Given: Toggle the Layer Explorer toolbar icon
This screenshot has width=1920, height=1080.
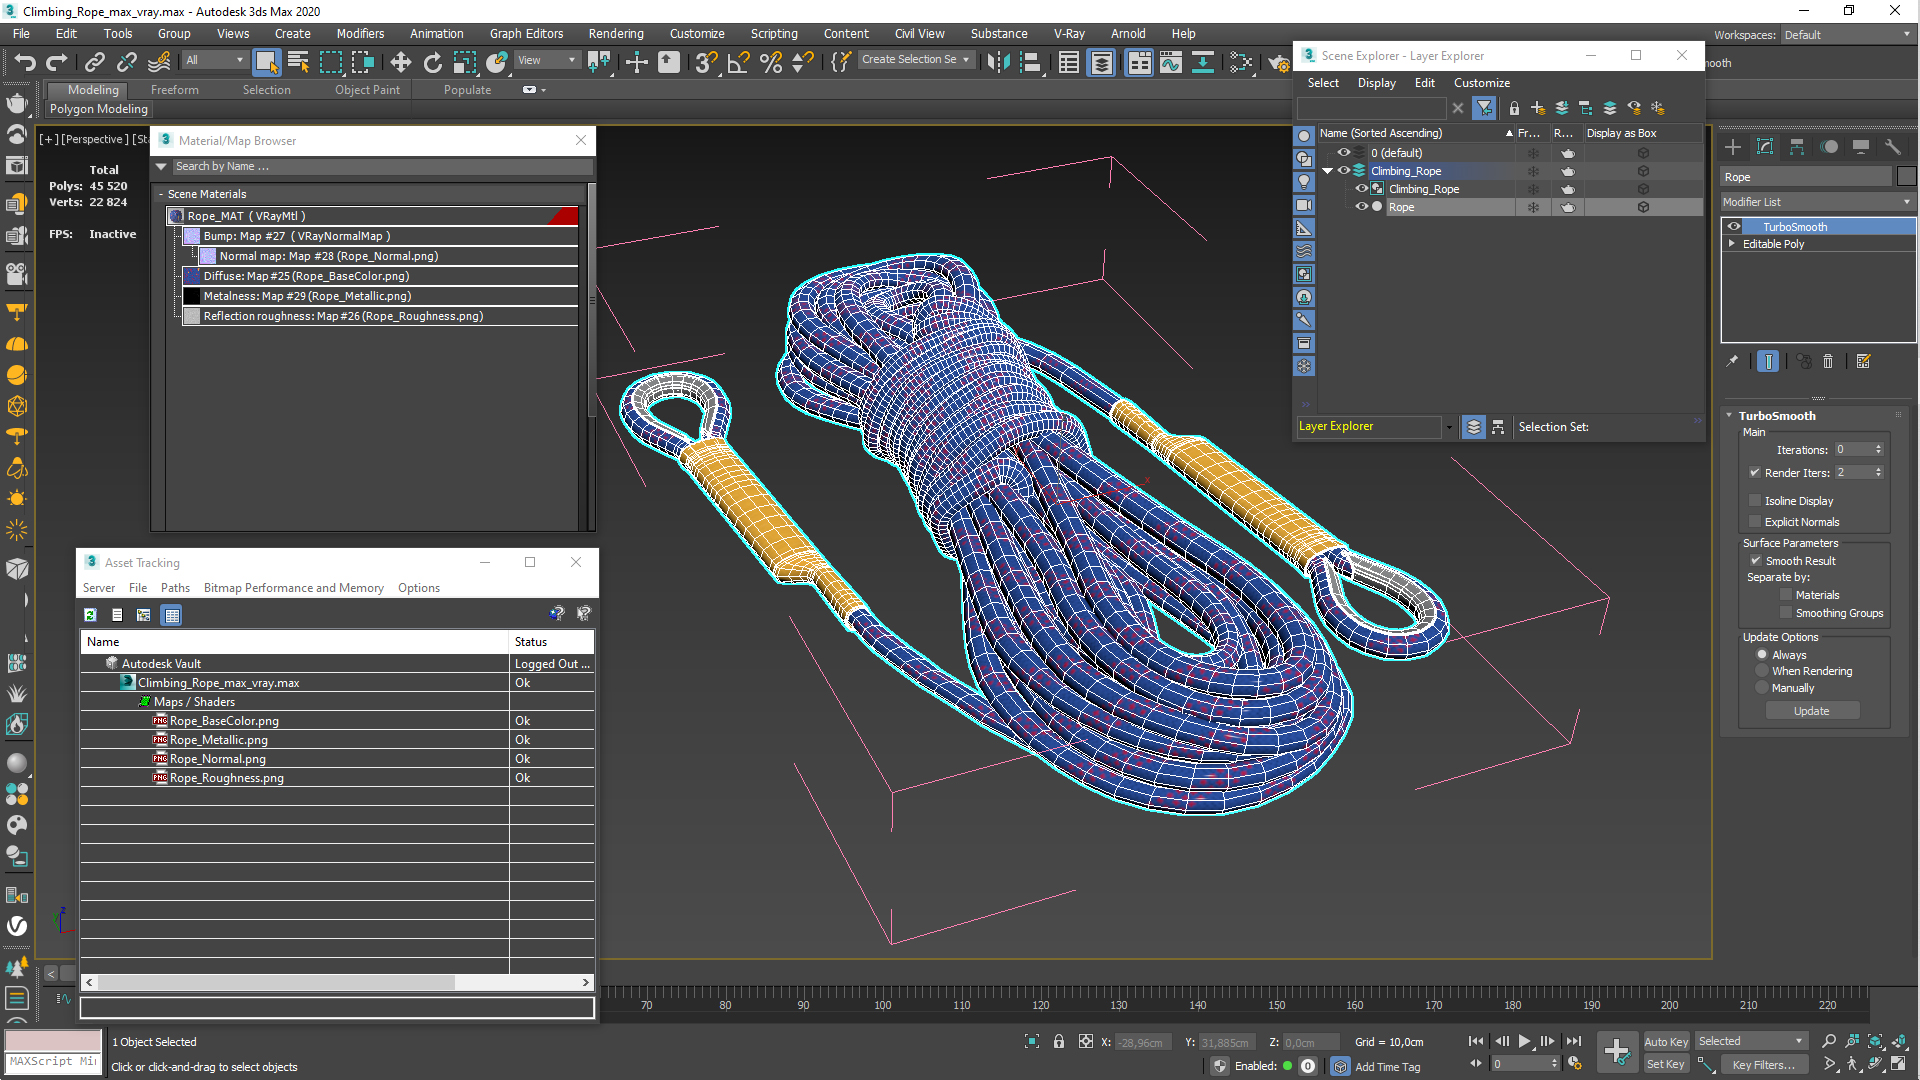Looking at the screenshot, I should pyautogui.click(x=1101, y=62).
